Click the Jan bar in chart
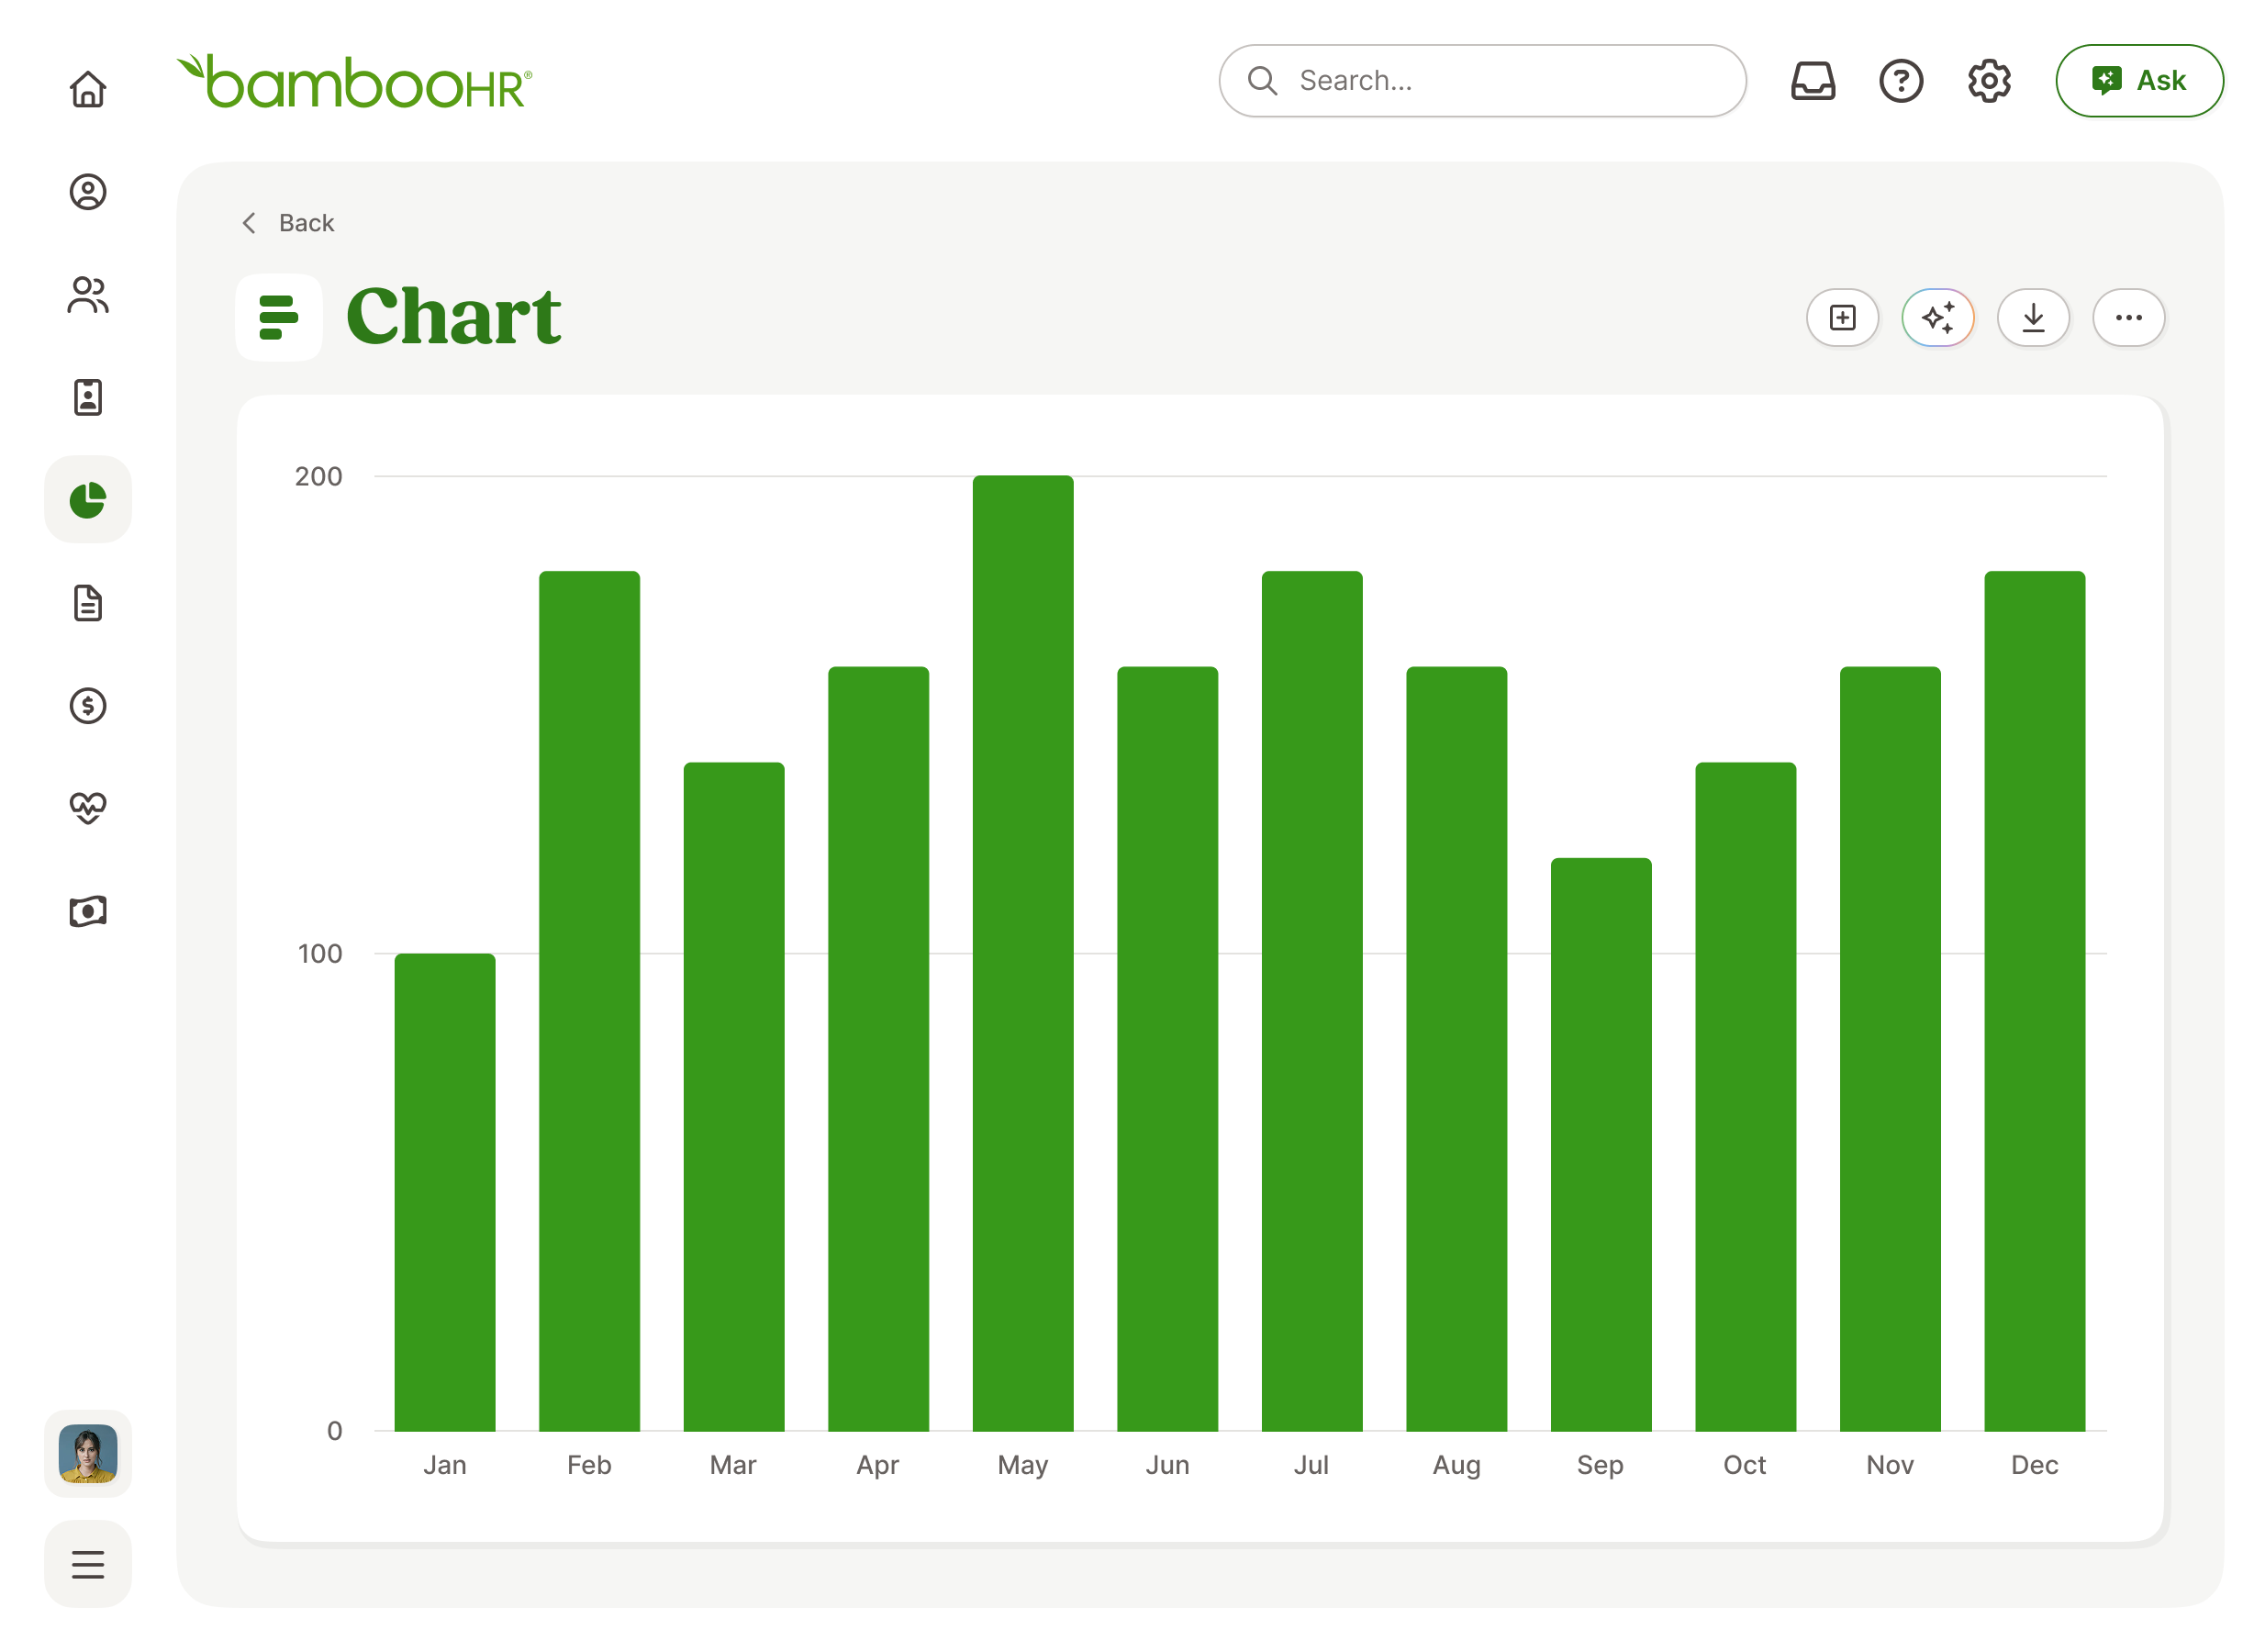 [445, 1192]
